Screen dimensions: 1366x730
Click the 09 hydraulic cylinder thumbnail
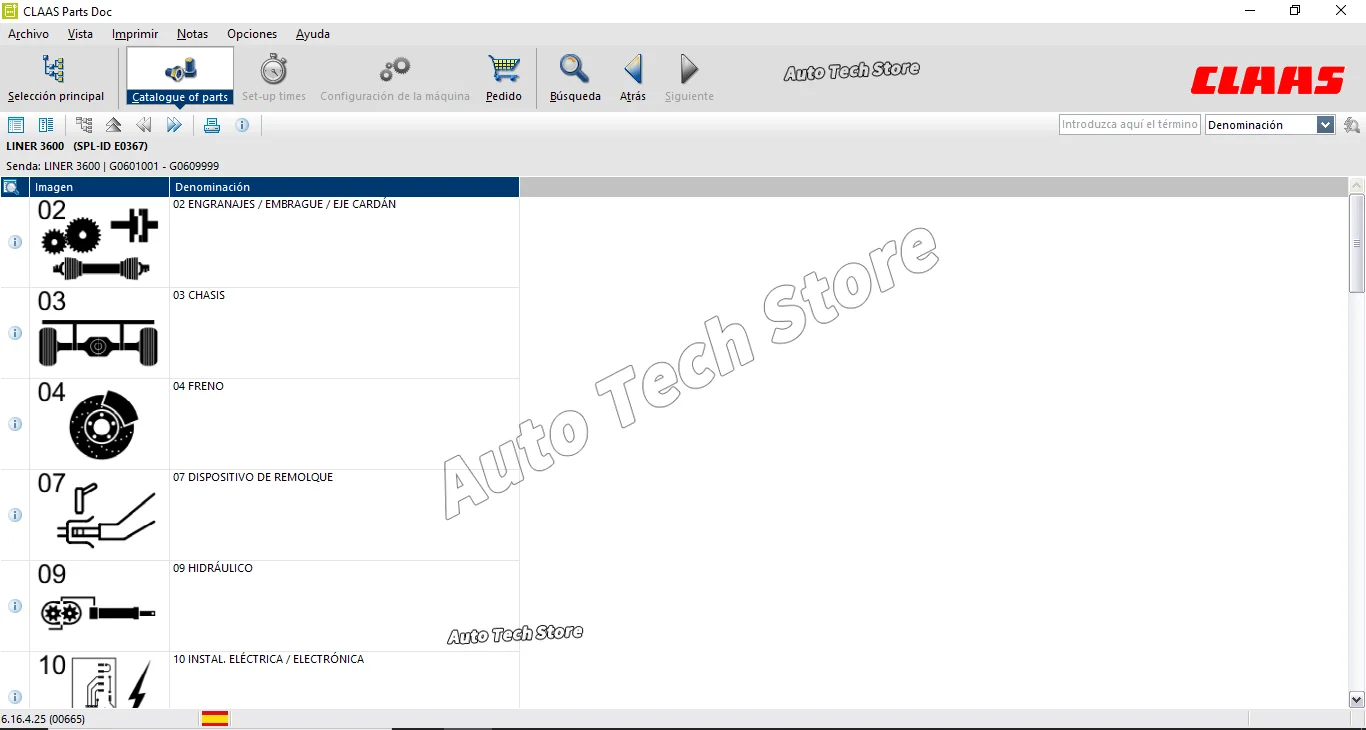[99, 605]
